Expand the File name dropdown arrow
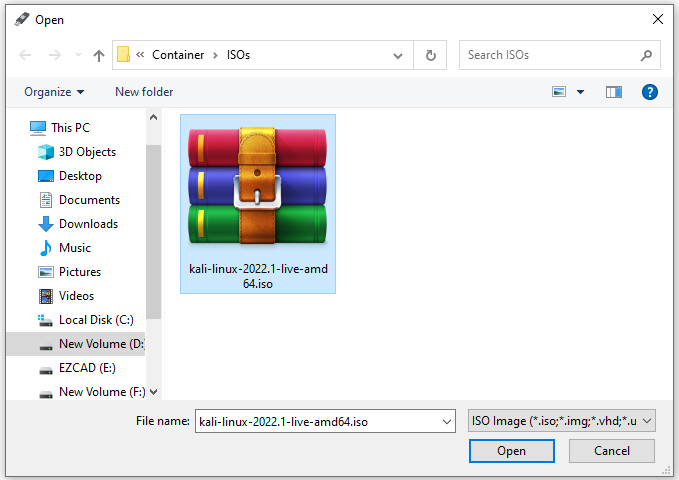The height and width of the screenshot is (480, 679). tap(446, 422)
